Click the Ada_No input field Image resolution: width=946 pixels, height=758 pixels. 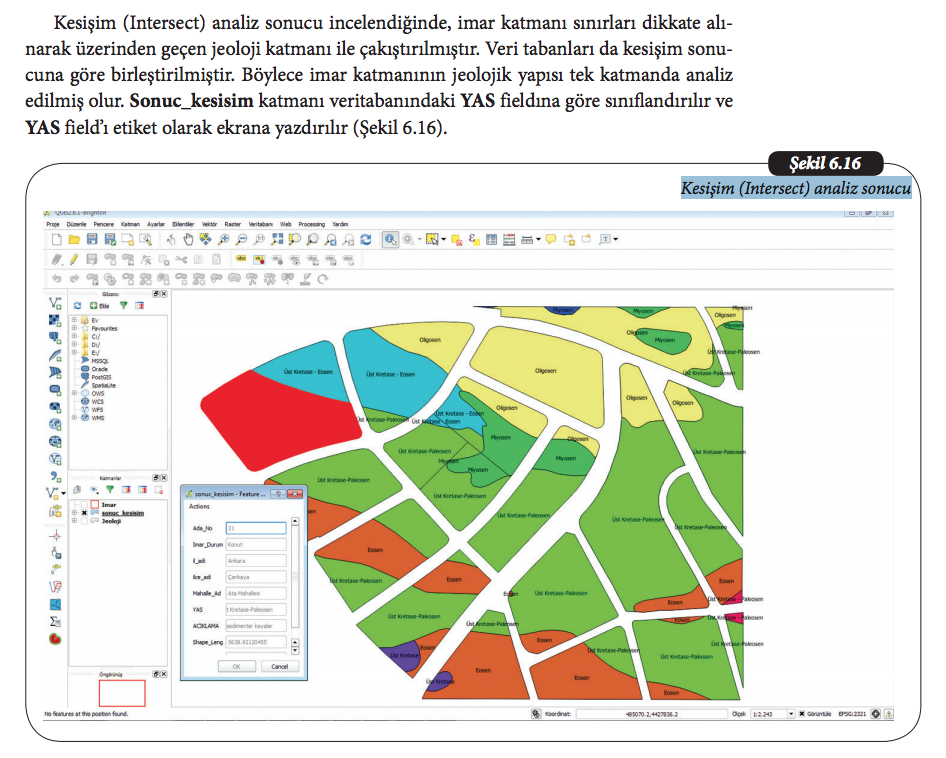pos(256,528)
